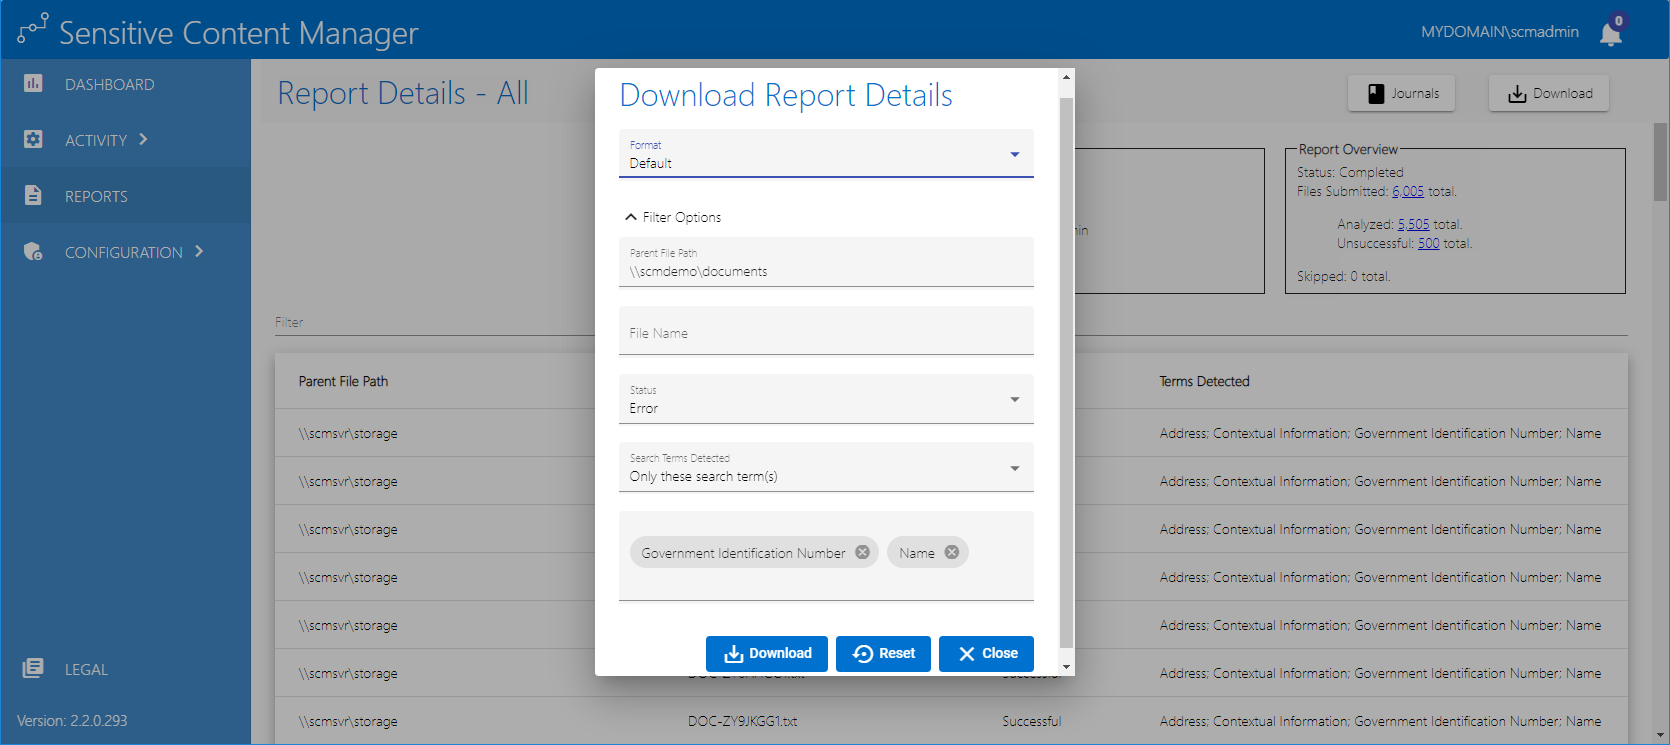This screenshot has height=745, width=1670.
Task: Click the 6,005 files submitted link
Action: pos(1407,191)
